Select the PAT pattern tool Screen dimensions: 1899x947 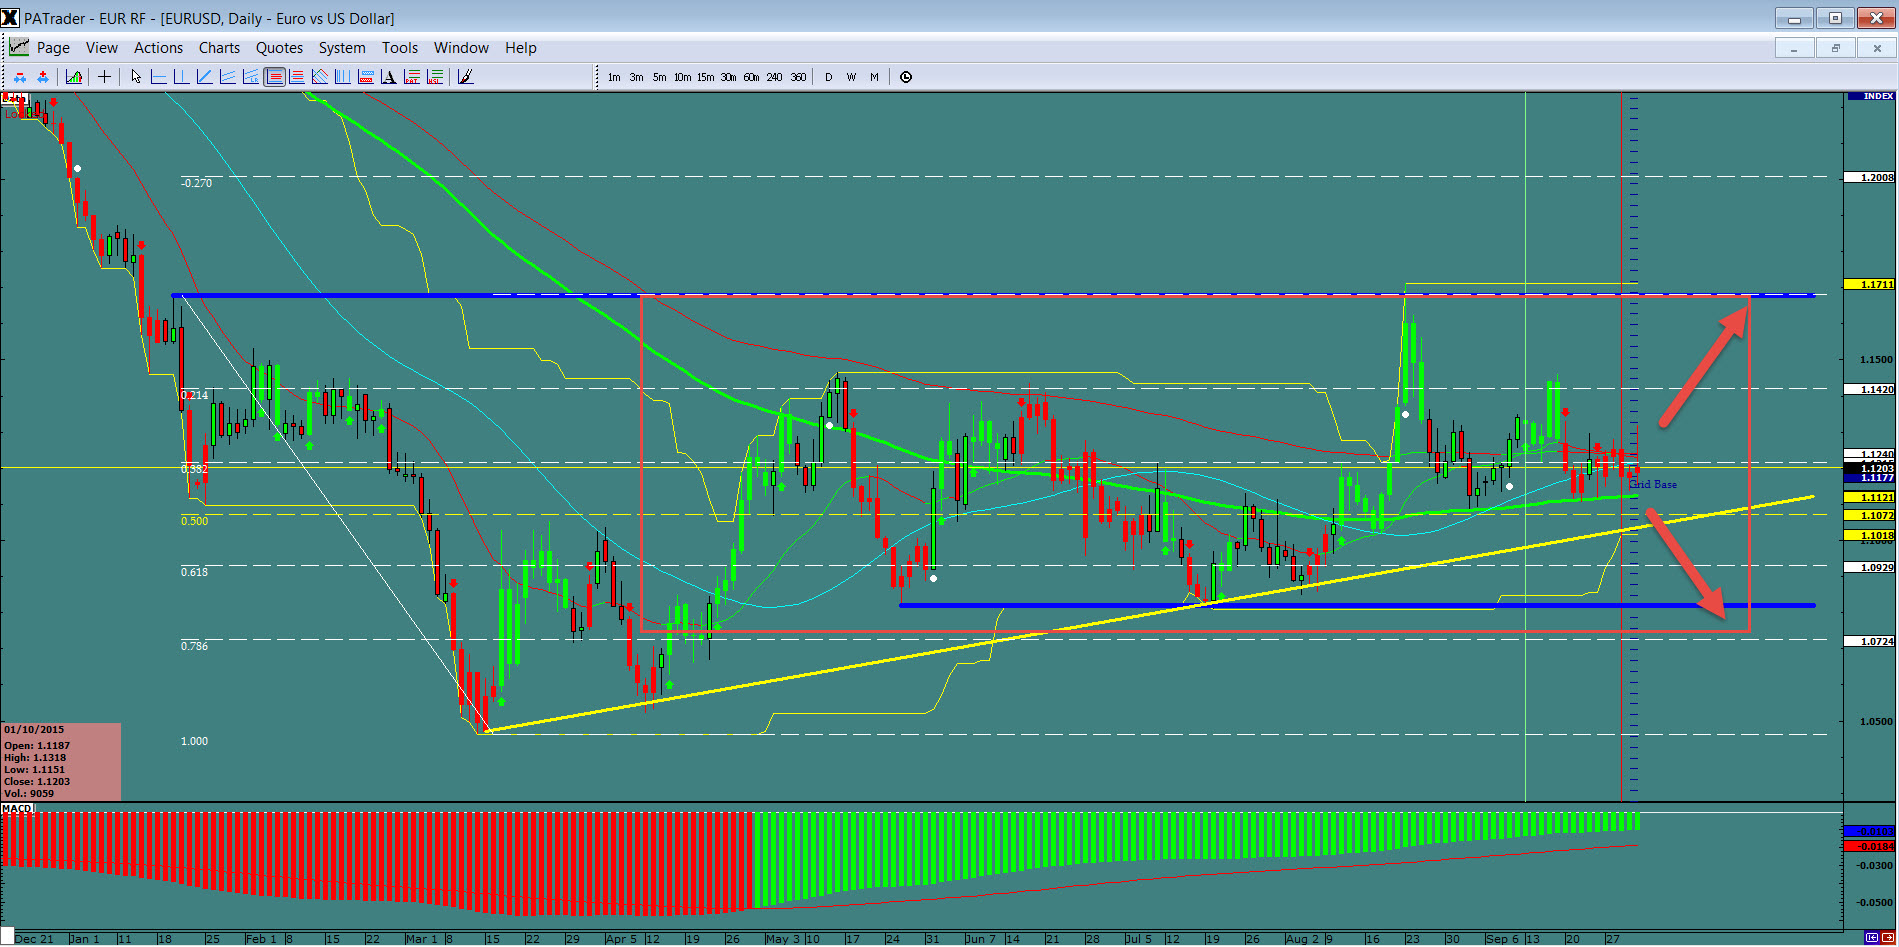click(x=412, y=77)
